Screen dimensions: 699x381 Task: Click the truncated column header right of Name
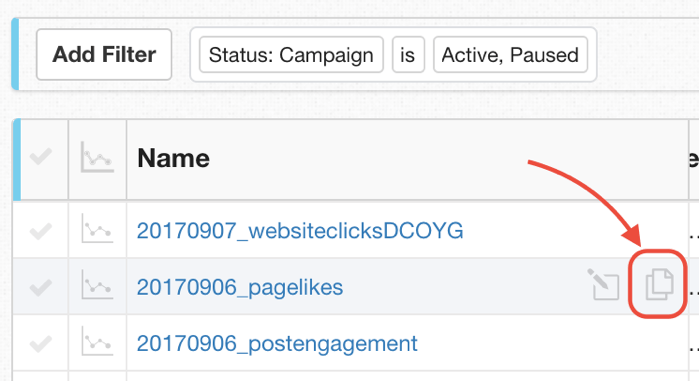[694, 159]
